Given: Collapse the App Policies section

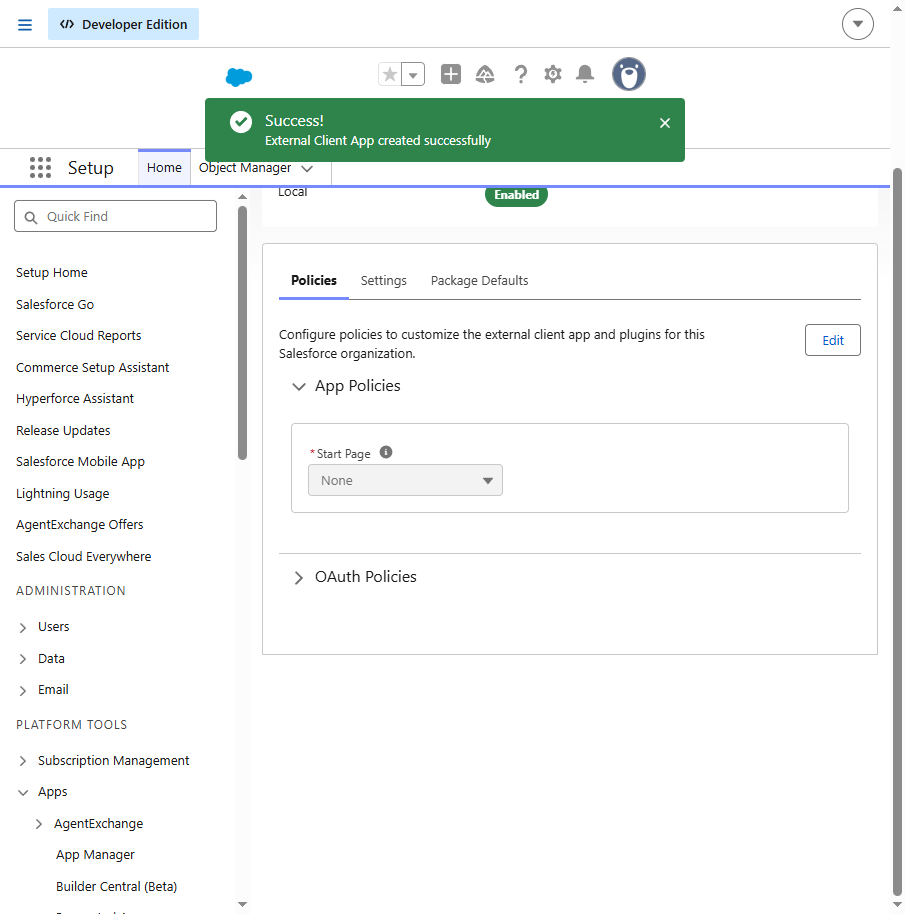Looking at the screenshot, I should pyautogui.click(x=298, y=386).
